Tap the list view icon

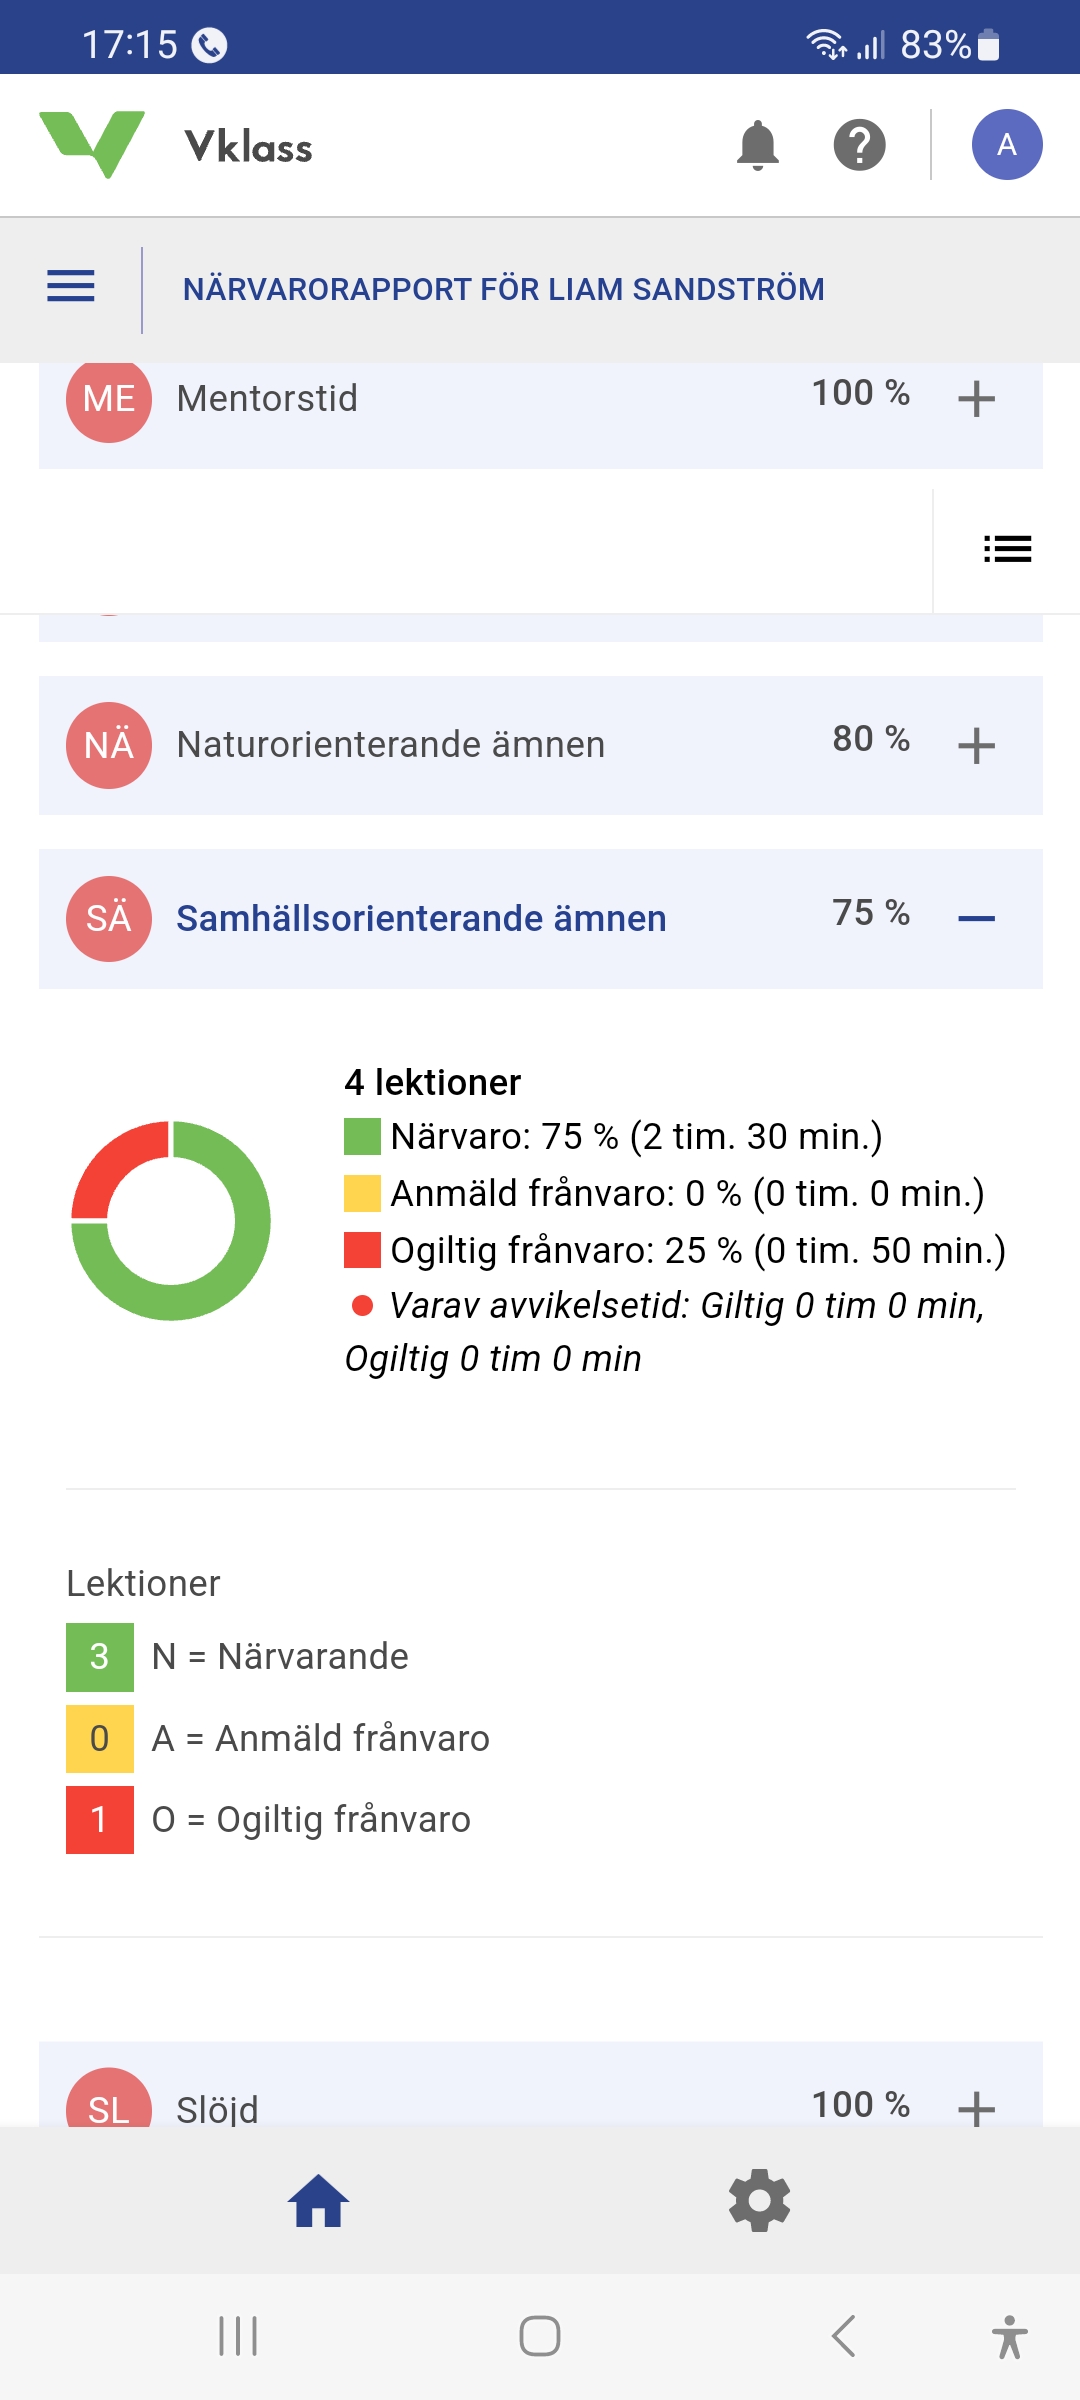[x=1006, y=549]
